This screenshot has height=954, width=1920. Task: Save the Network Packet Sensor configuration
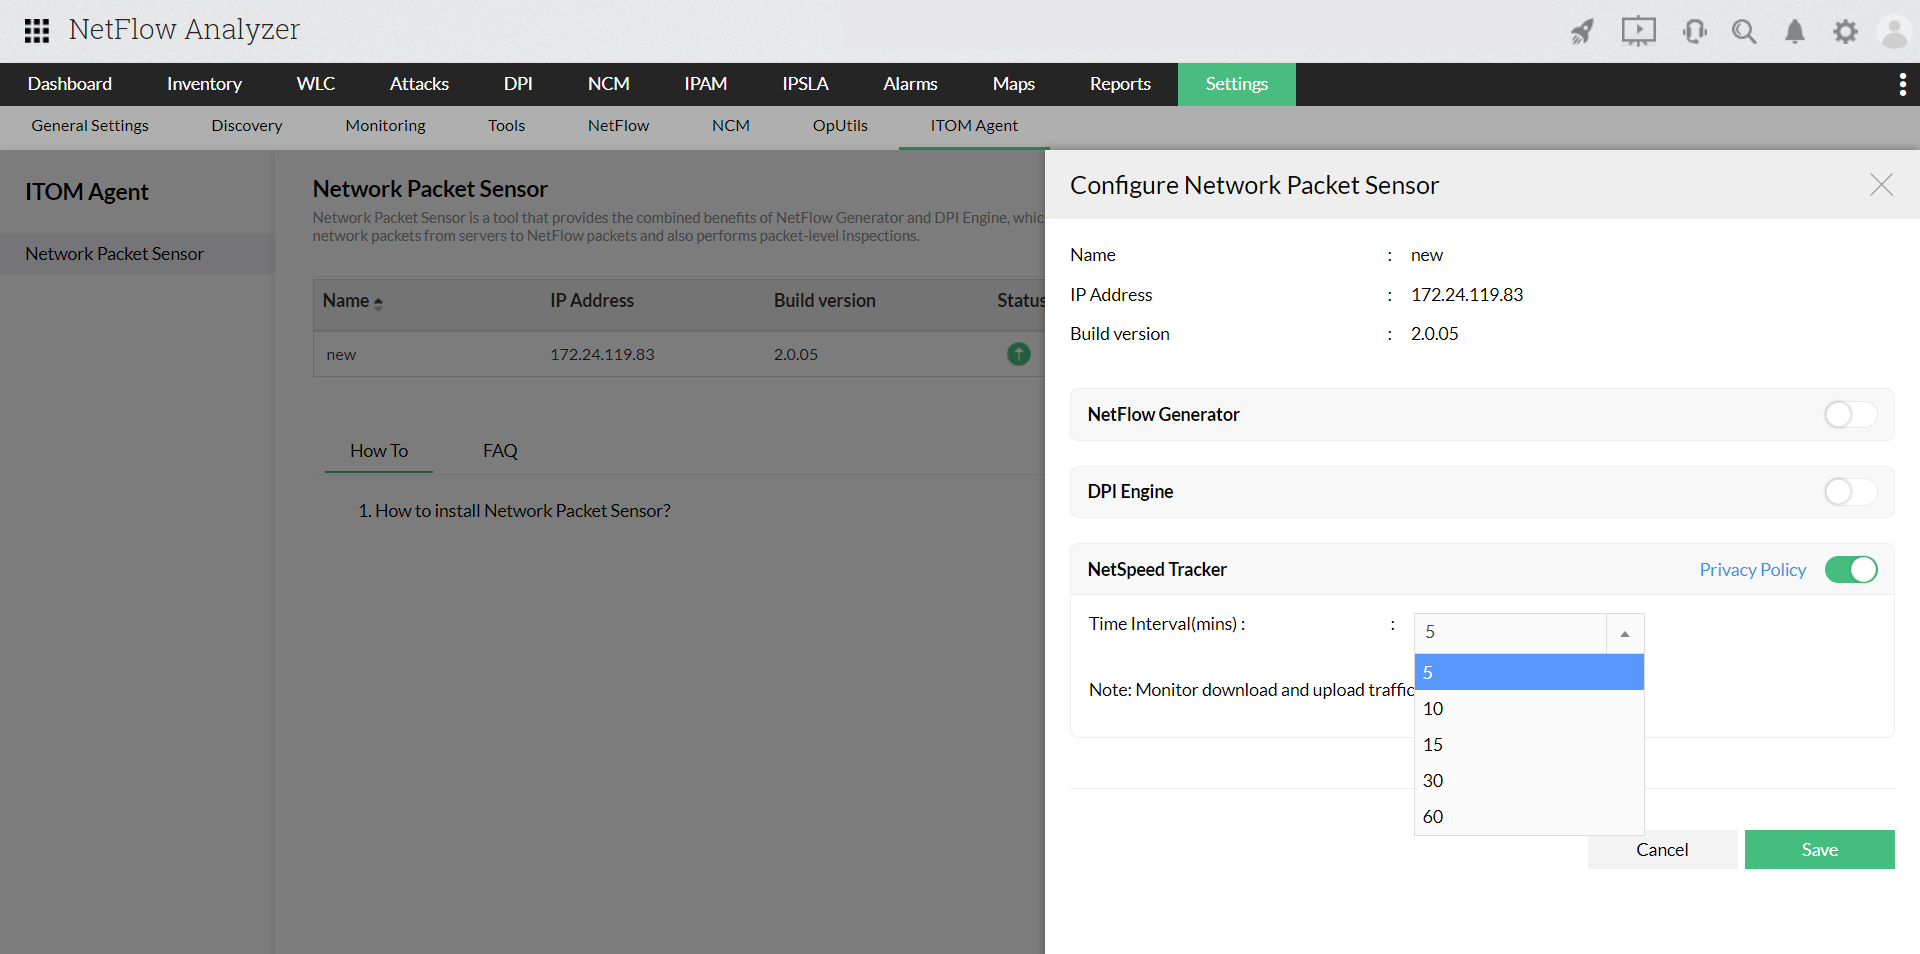[1819, 849]
